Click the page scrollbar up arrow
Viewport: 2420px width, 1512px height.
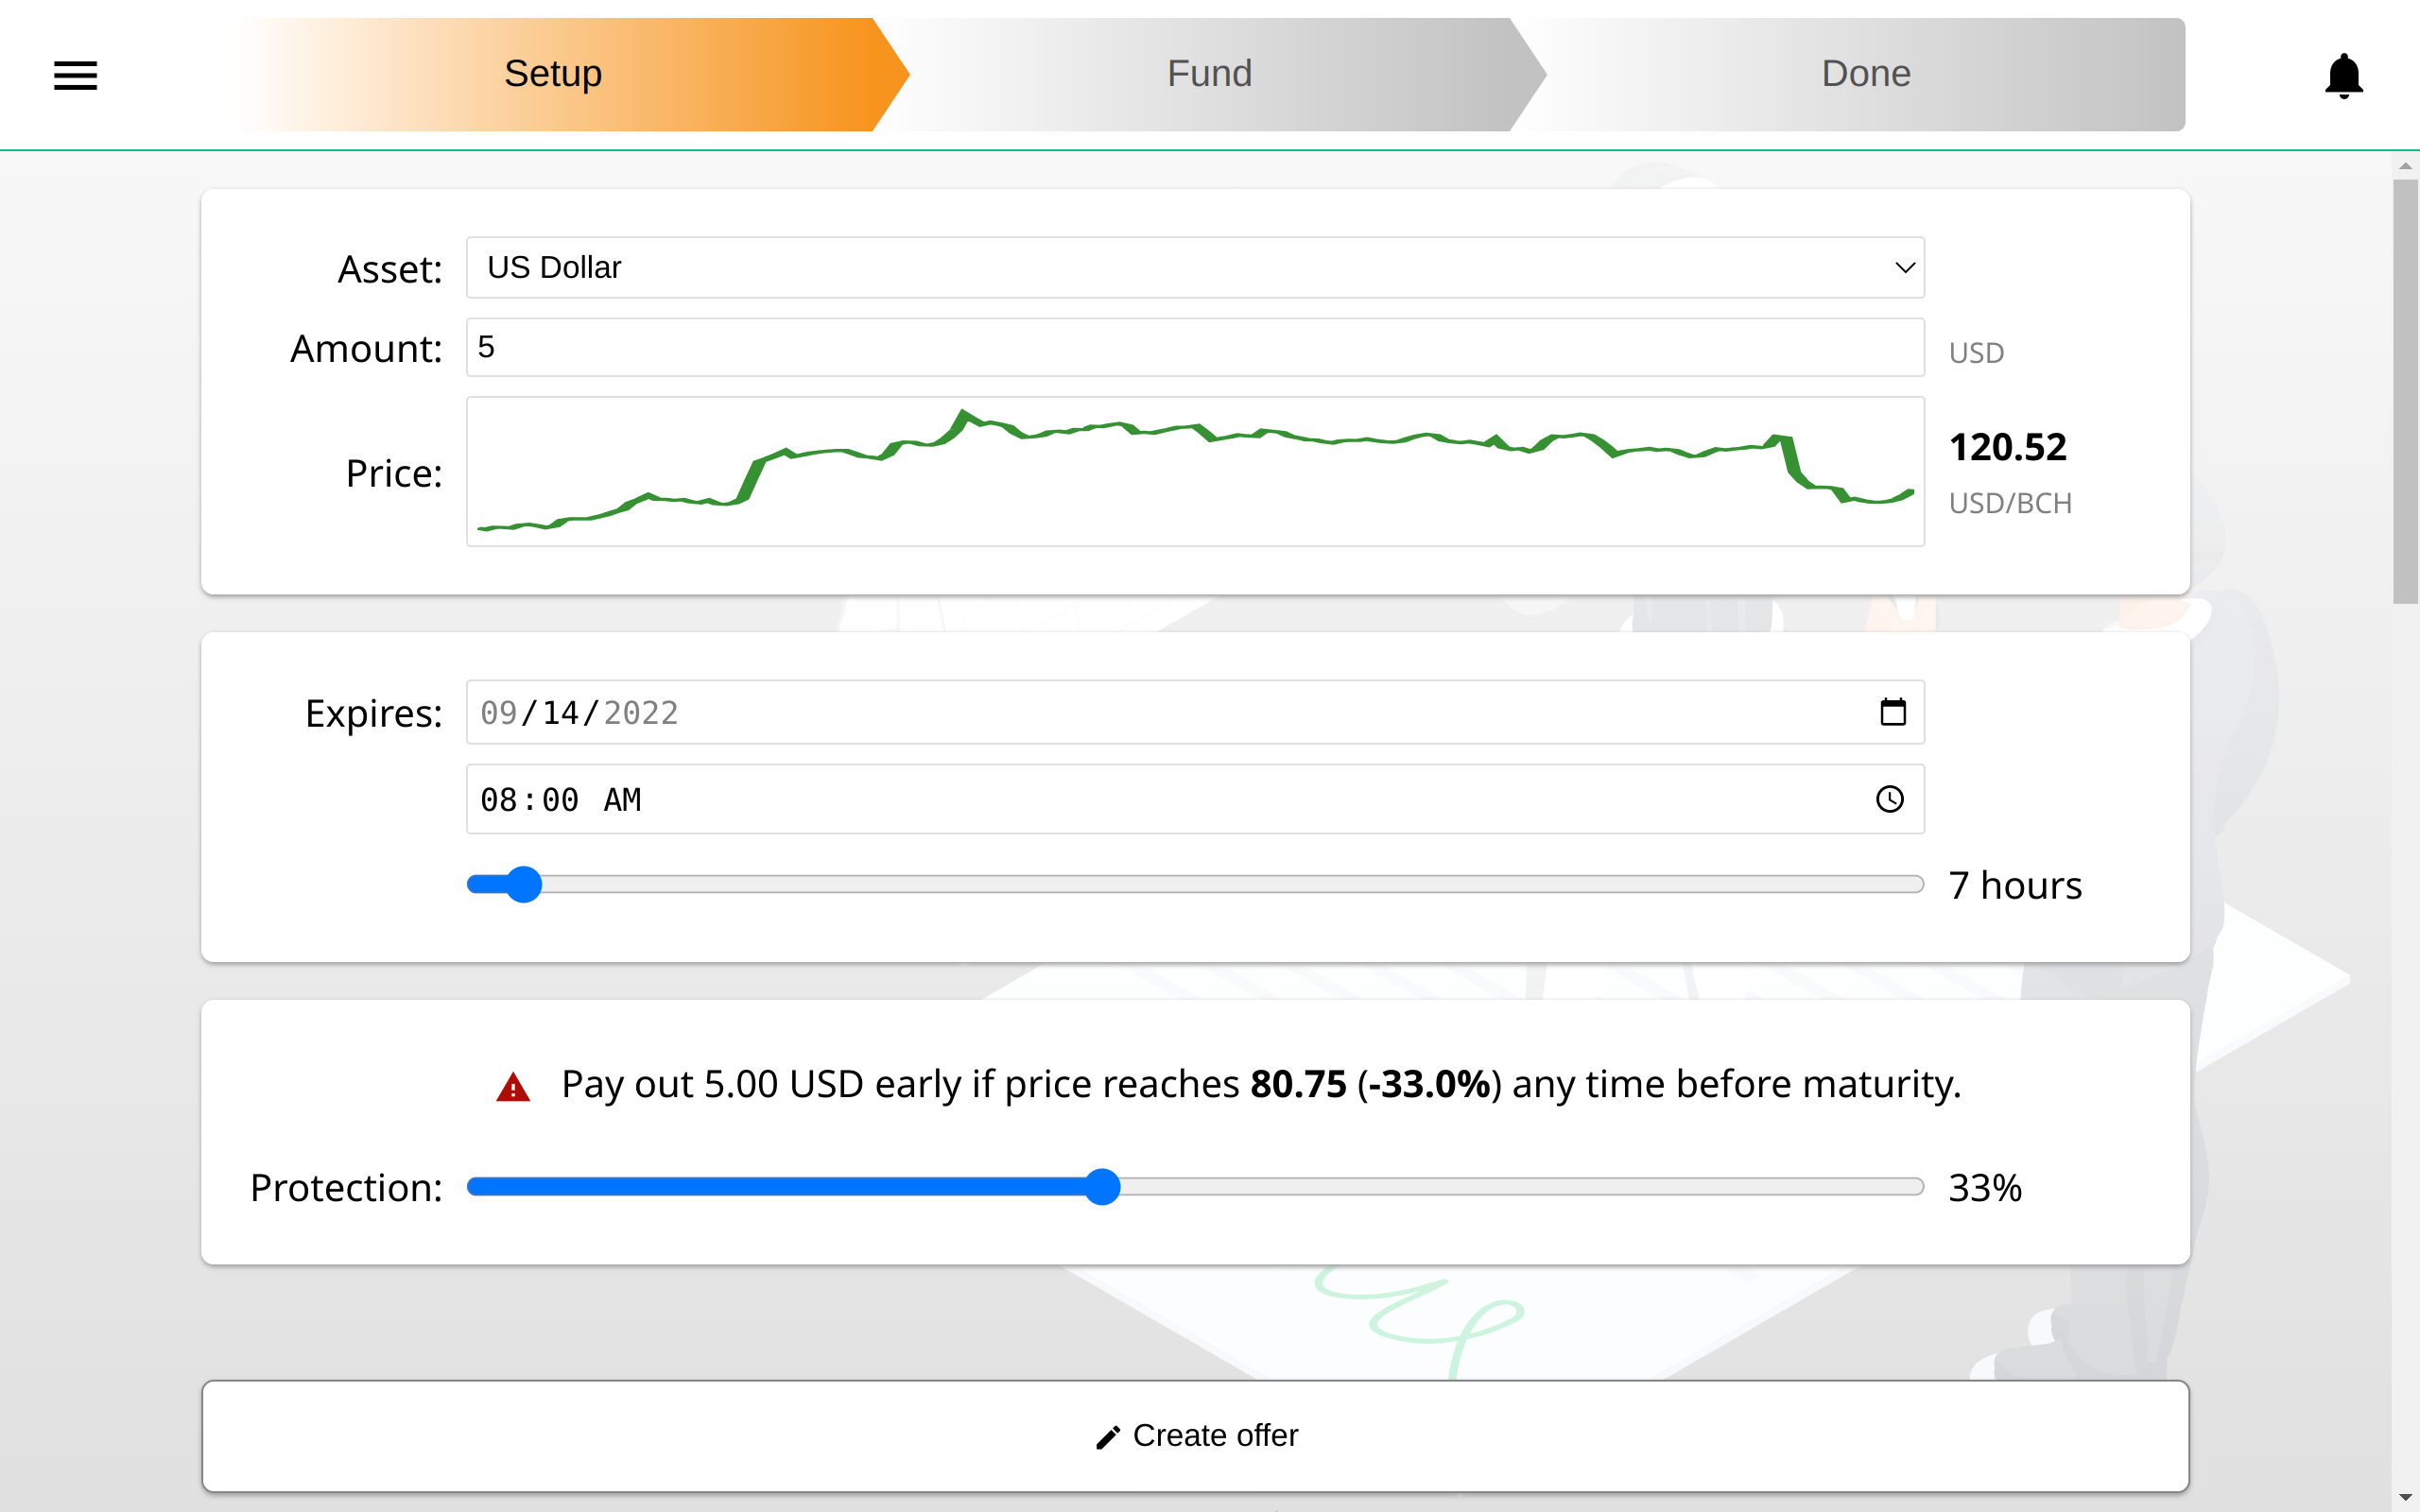tap(2405, 166)
